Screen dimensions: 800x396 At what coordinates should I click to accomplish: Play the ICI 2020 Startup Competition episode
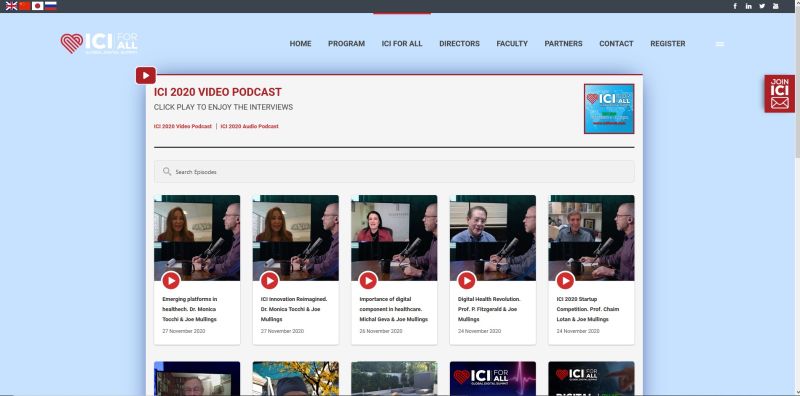pos(565,280)
